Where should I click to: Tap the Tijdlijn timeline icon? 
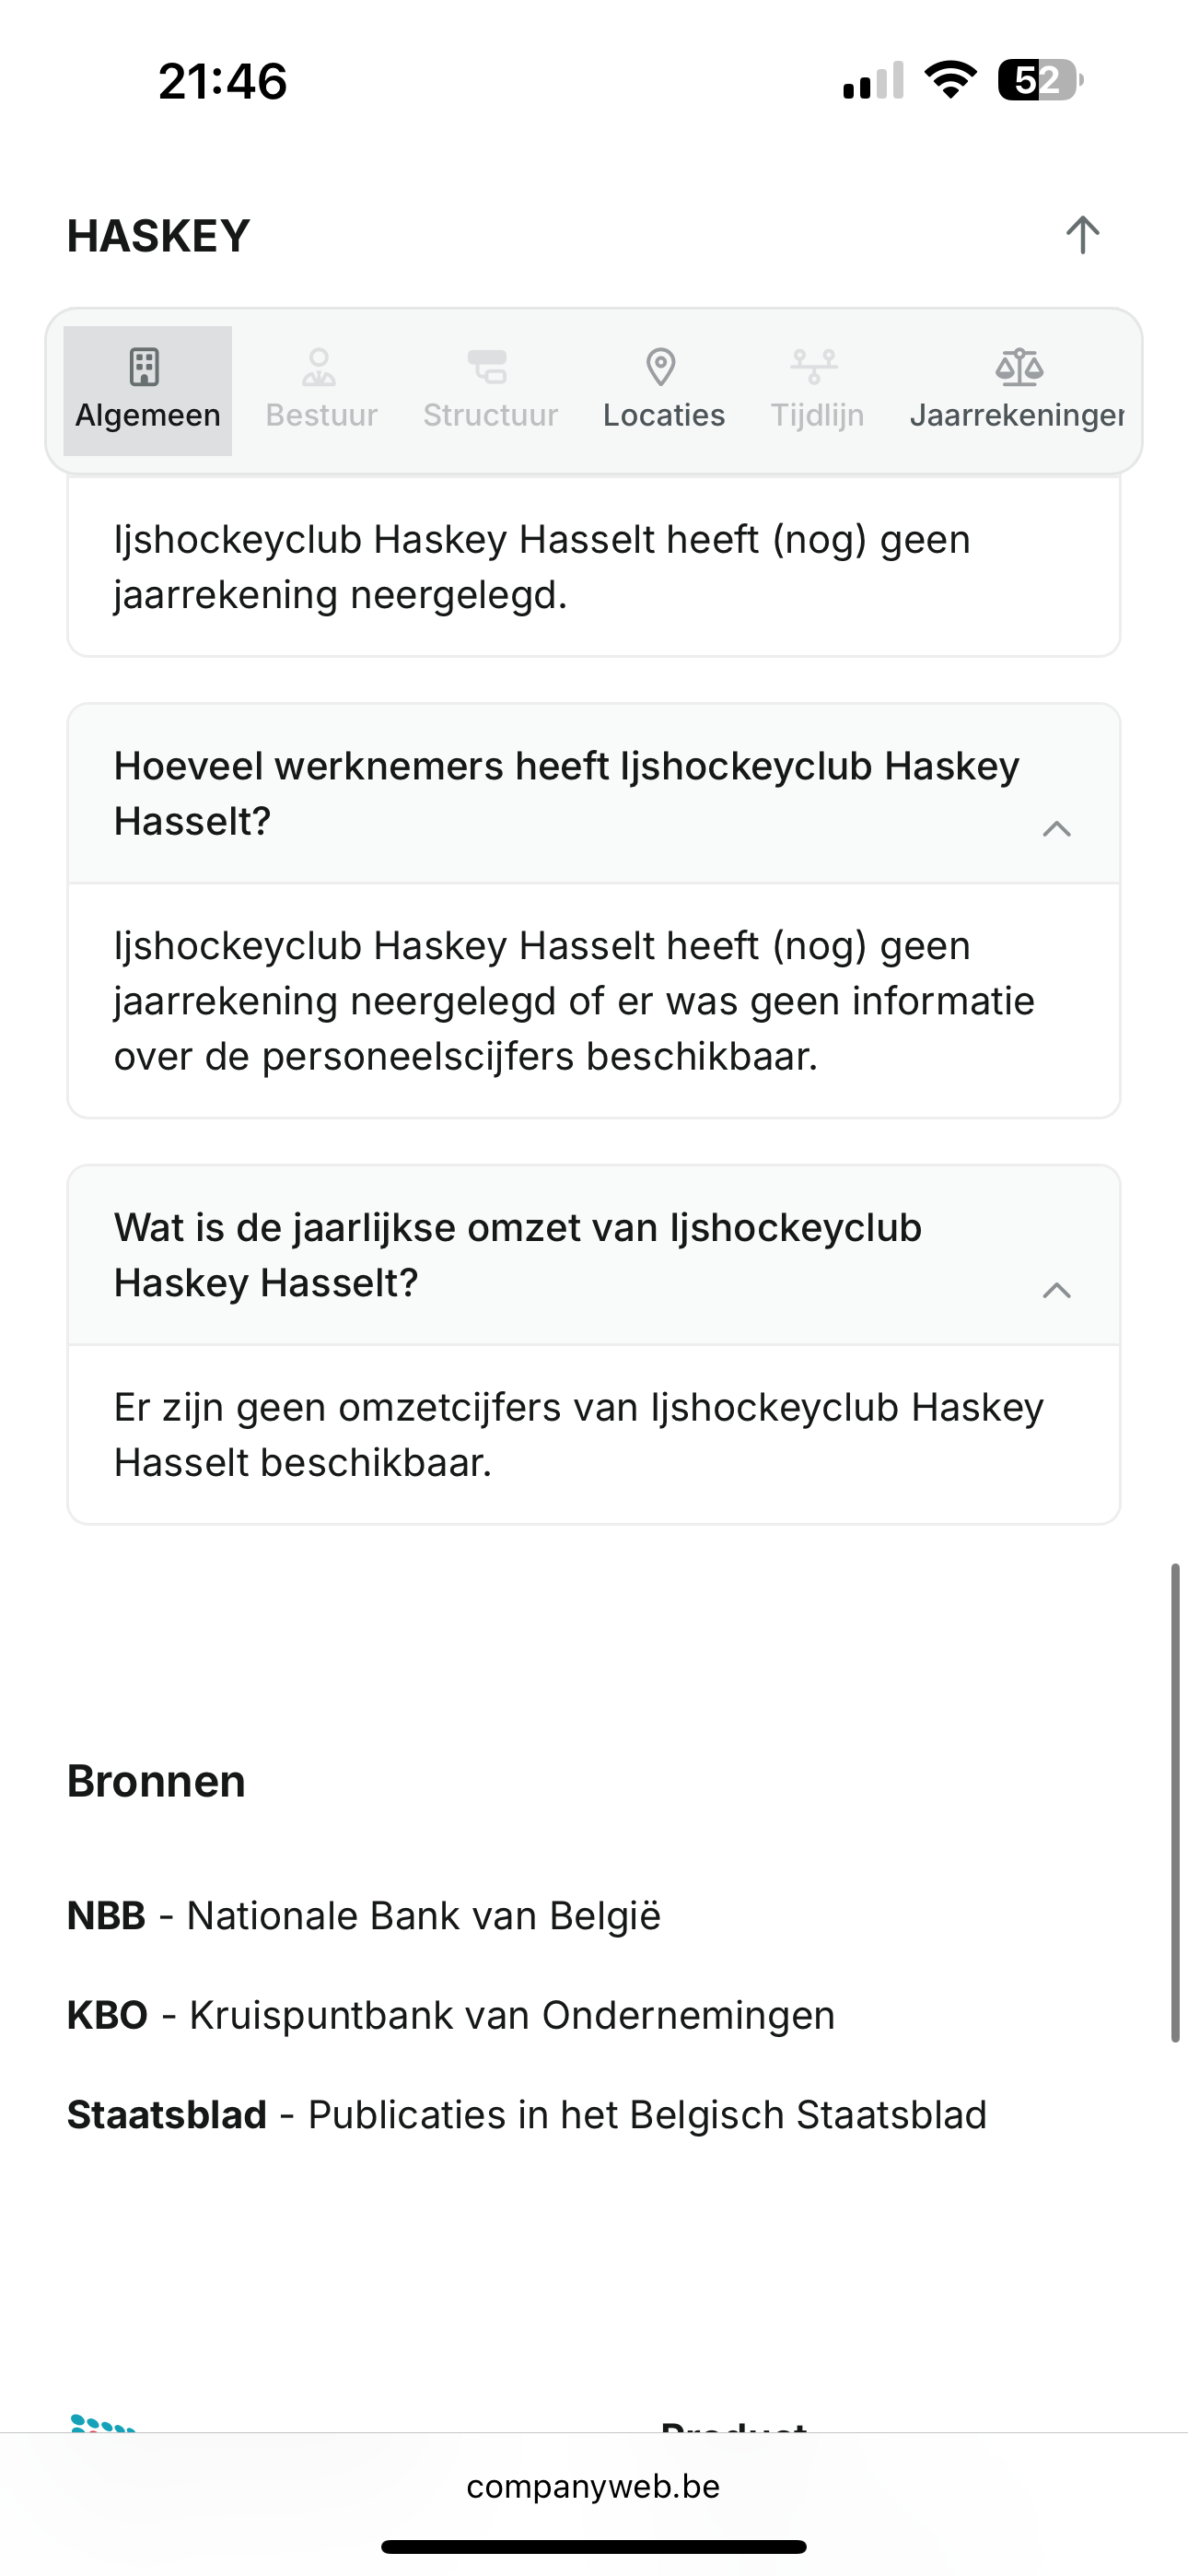(814, 367)
